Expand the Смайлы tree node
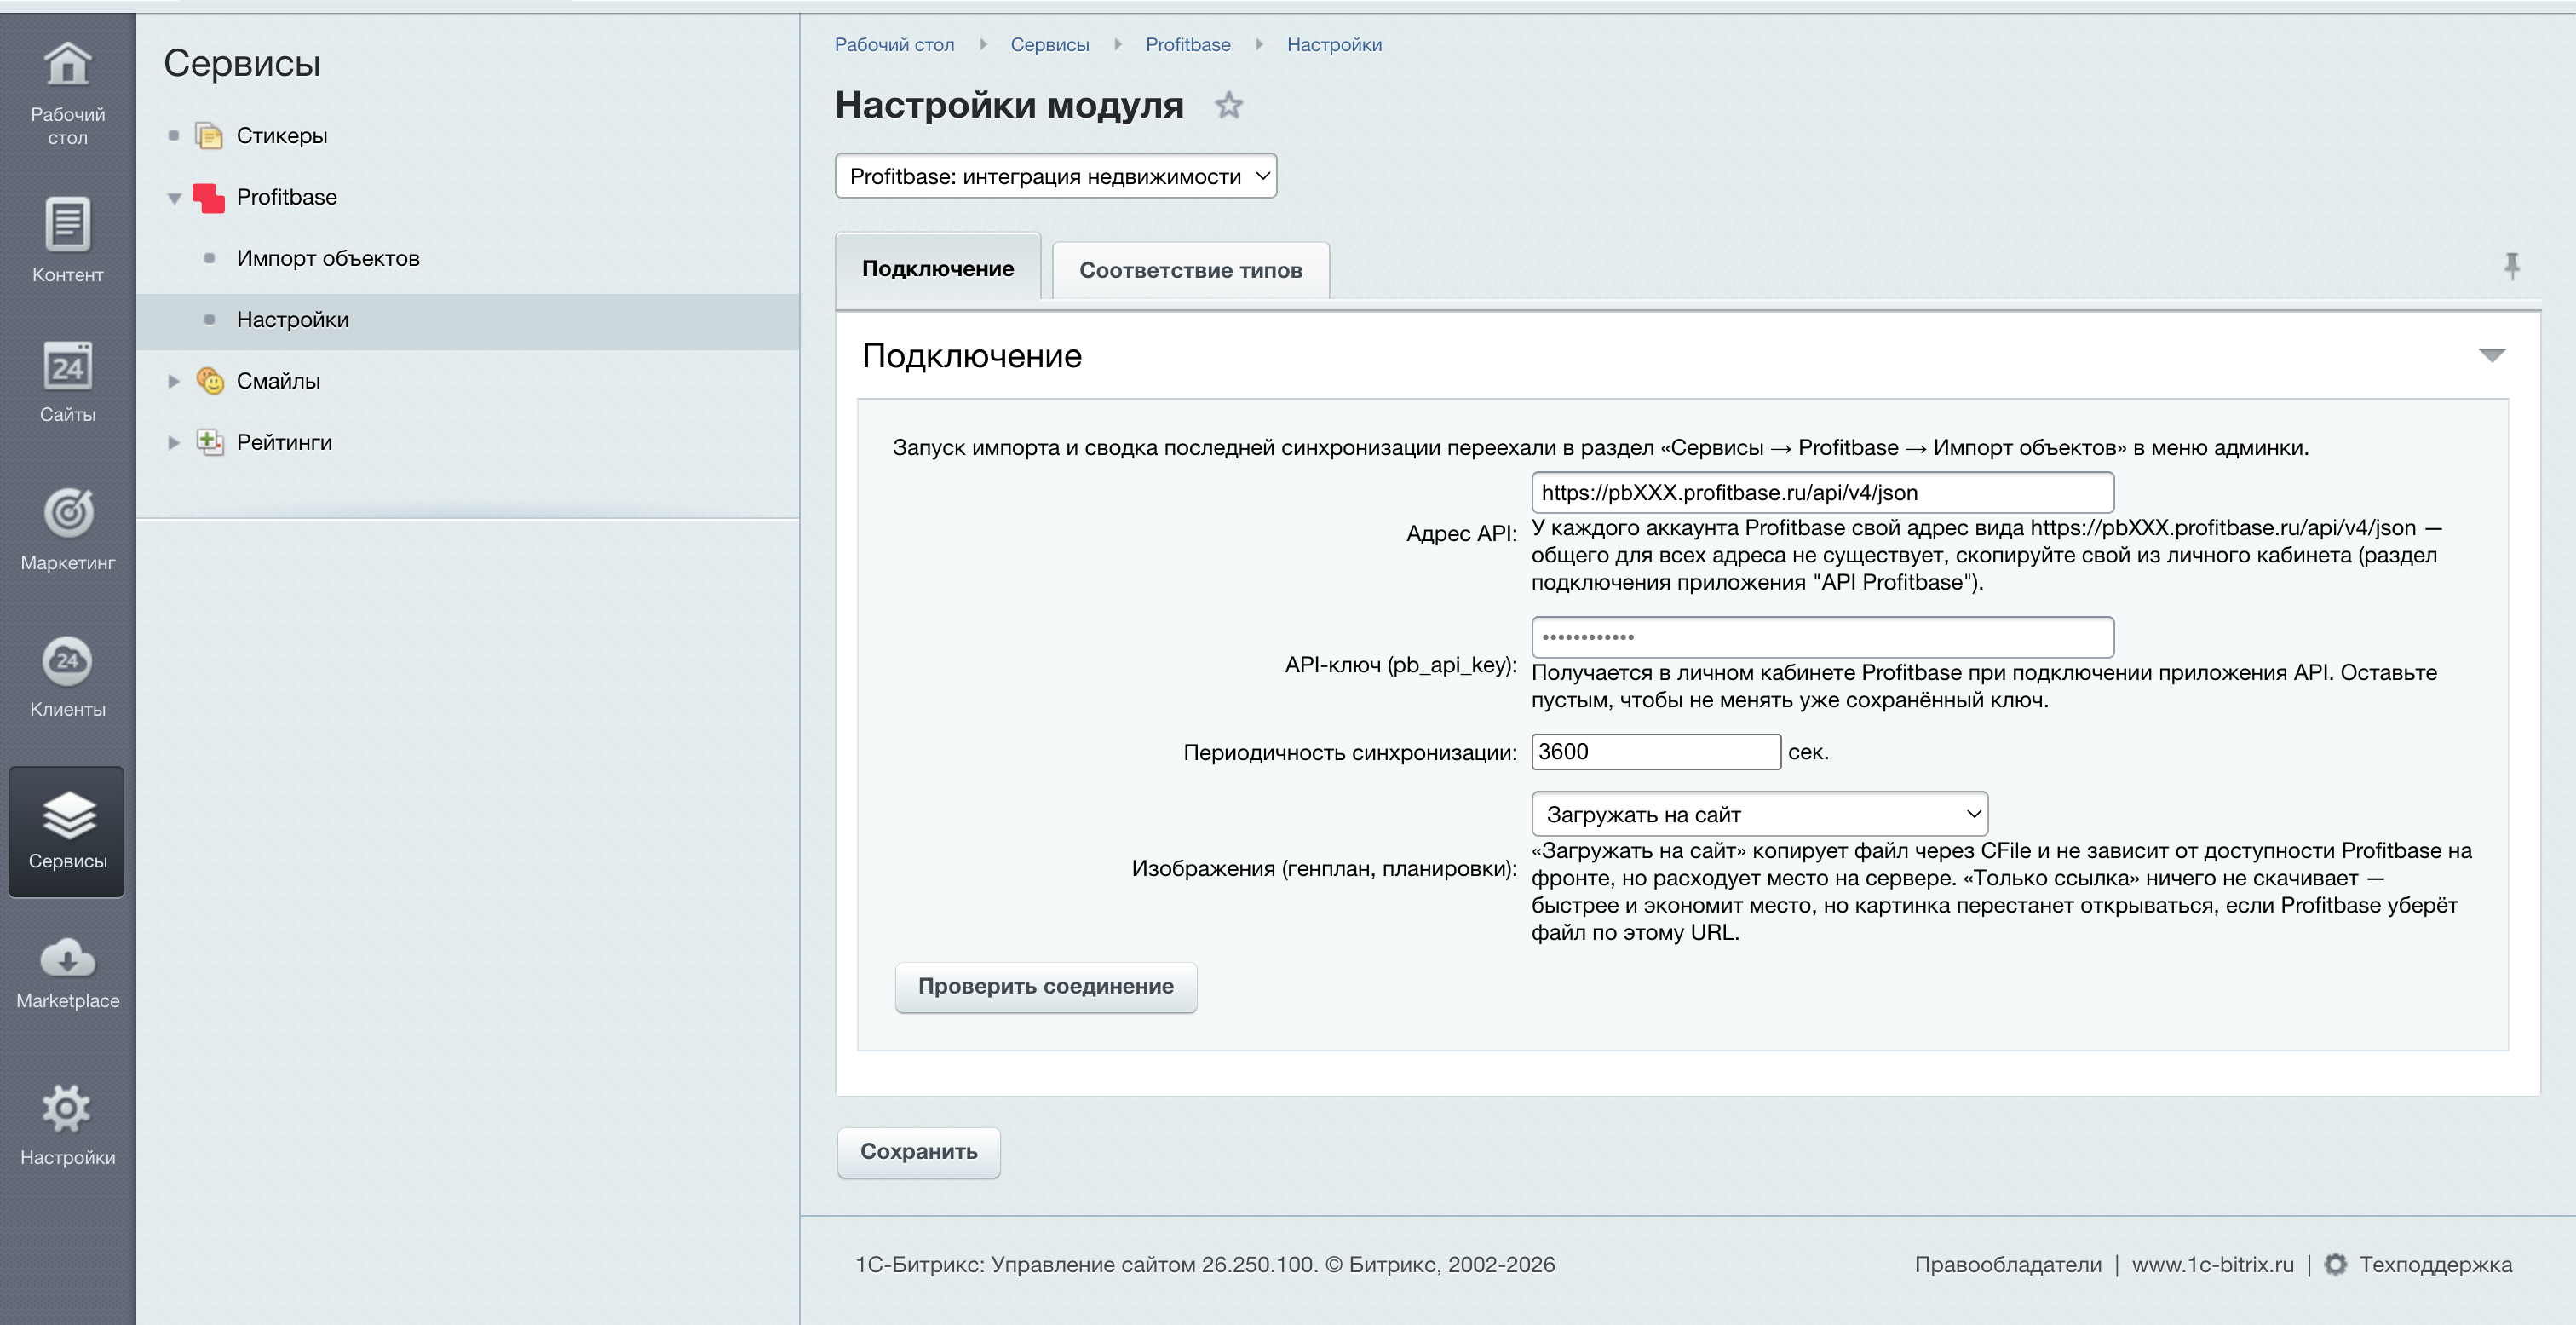The width and height of the screenshot is (2576, 1325). click(x=174, y=381)
